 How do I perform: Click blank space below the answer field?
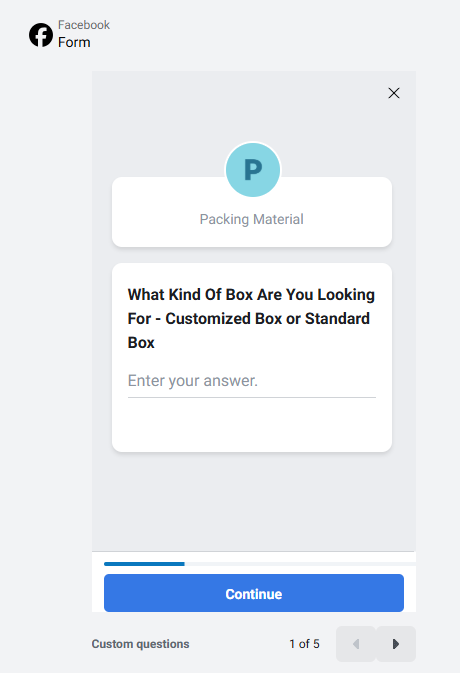[252, 425]
